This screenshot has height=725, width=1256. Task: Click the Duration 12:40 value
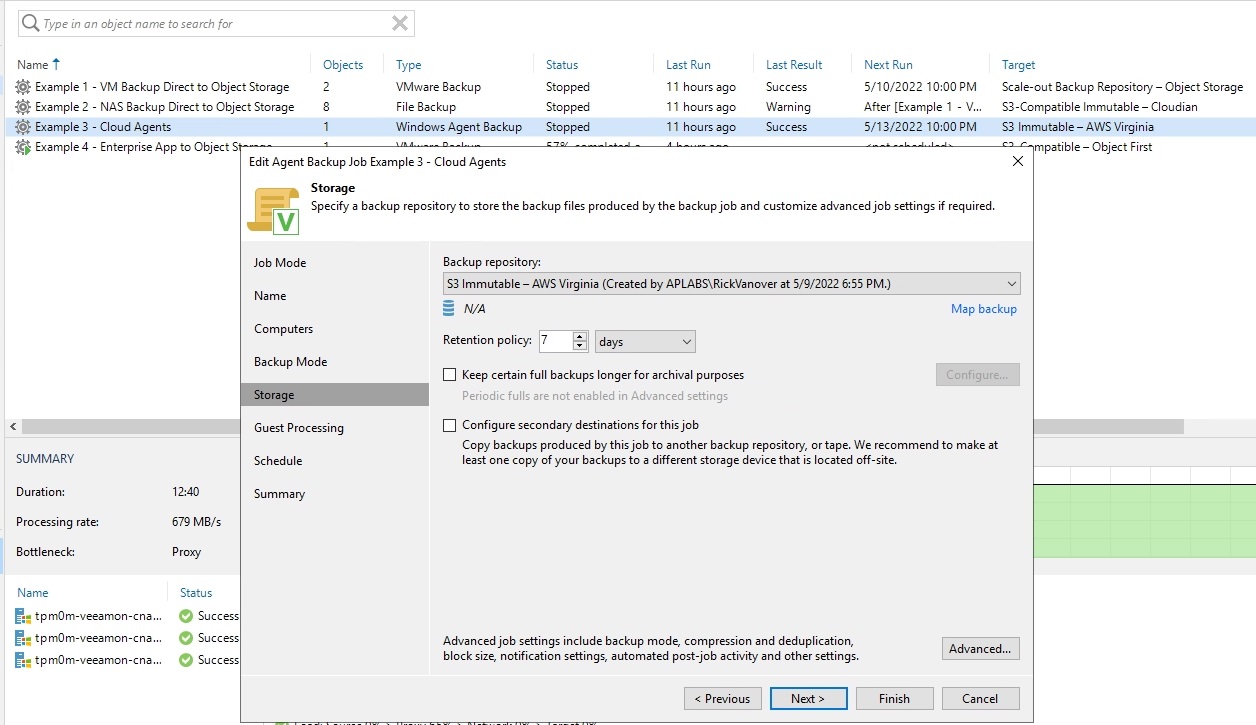pos(185,492)
